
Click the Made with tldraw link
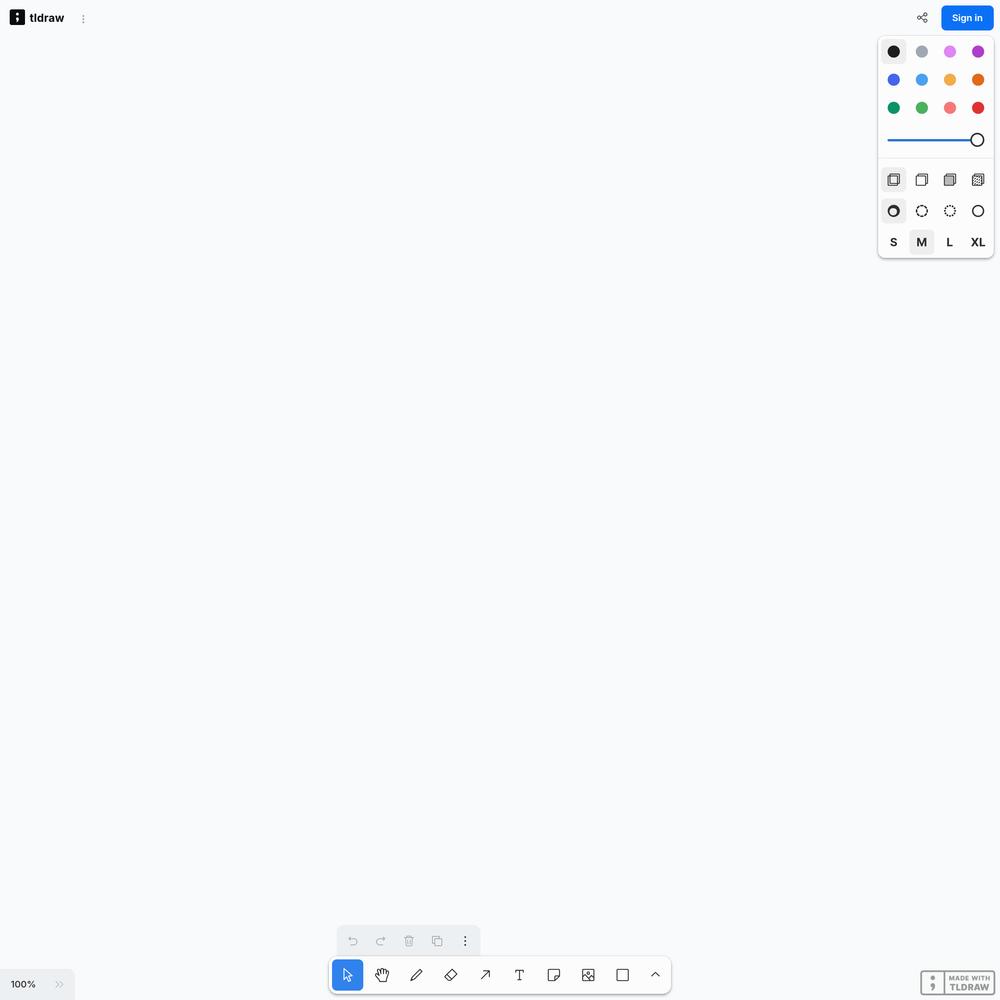tap(957, 983)
